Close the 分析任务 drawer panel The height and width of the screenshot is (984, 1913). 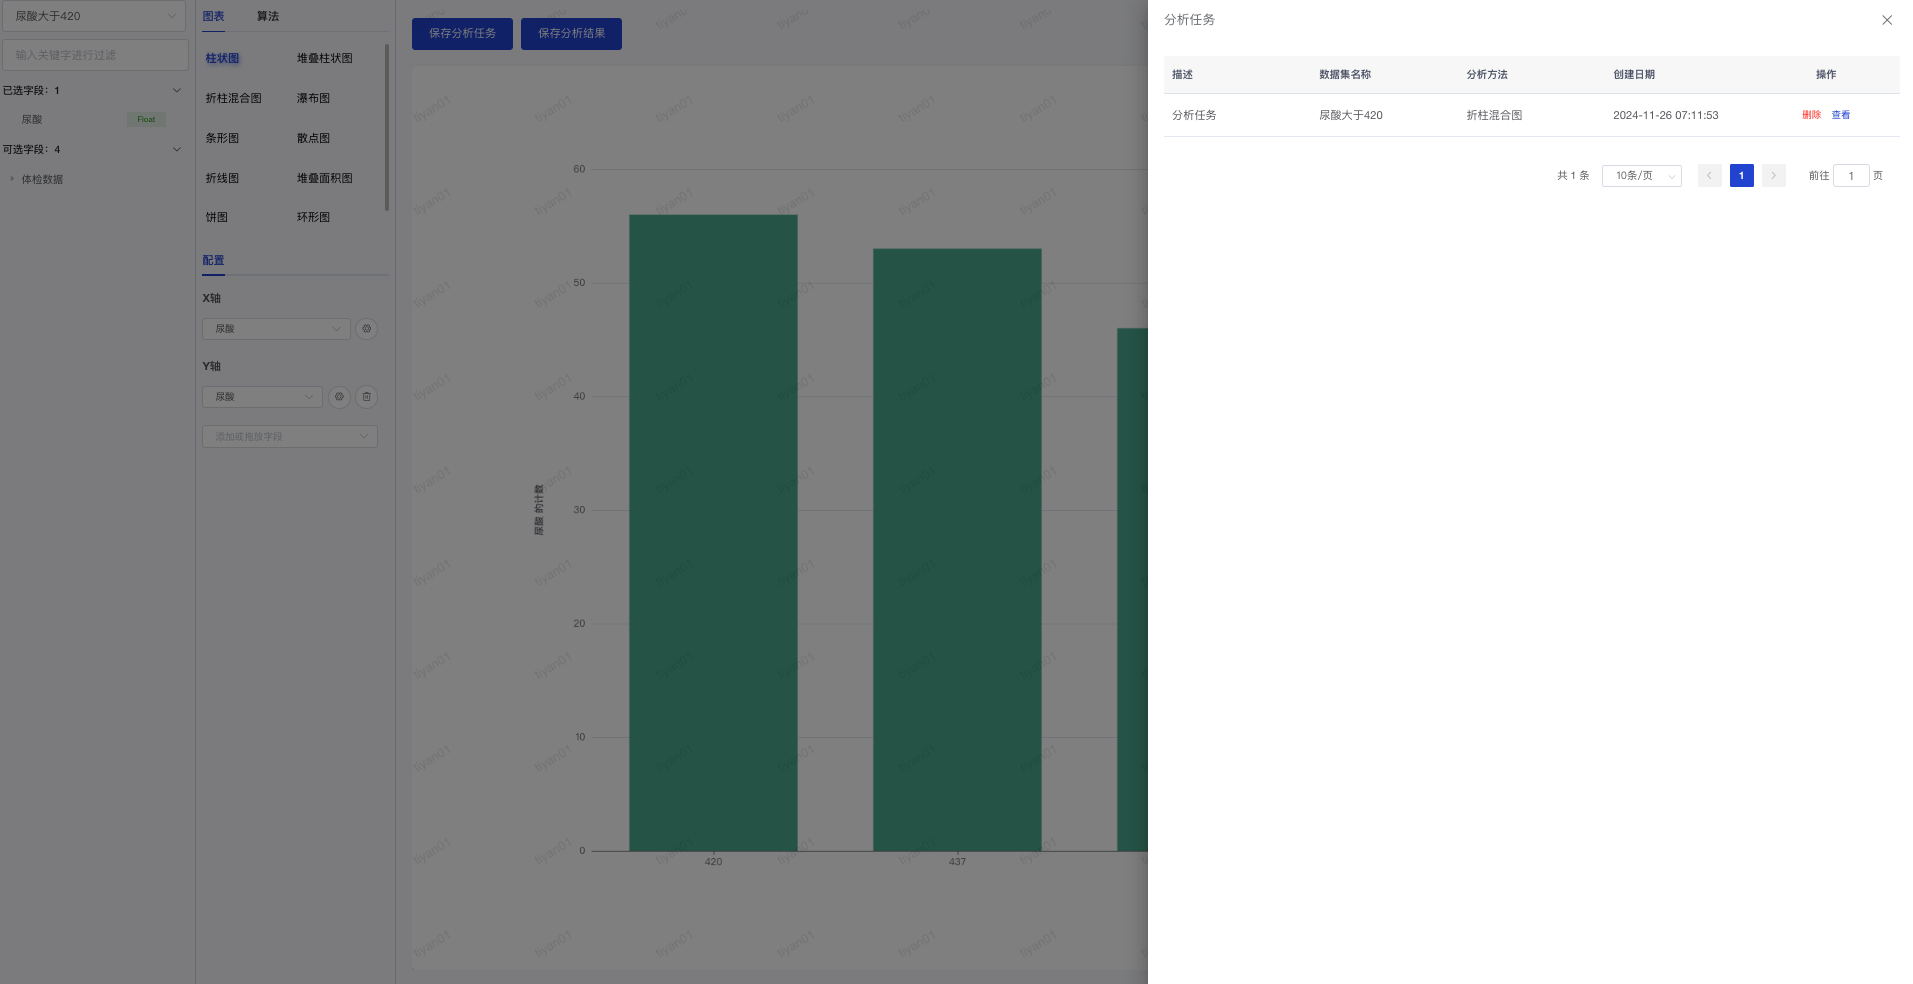coord(1886,20)
